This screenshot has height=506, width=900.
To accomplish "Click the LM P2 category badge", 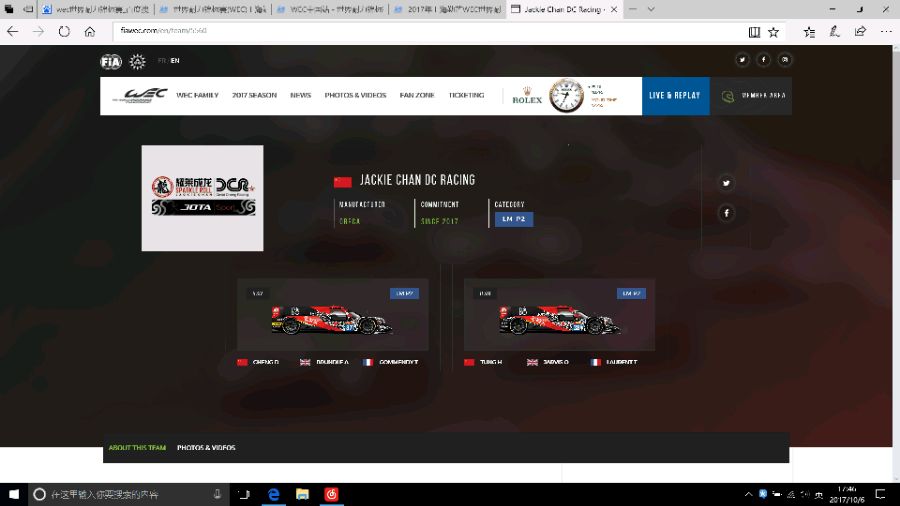I will [x=514, y=219].
